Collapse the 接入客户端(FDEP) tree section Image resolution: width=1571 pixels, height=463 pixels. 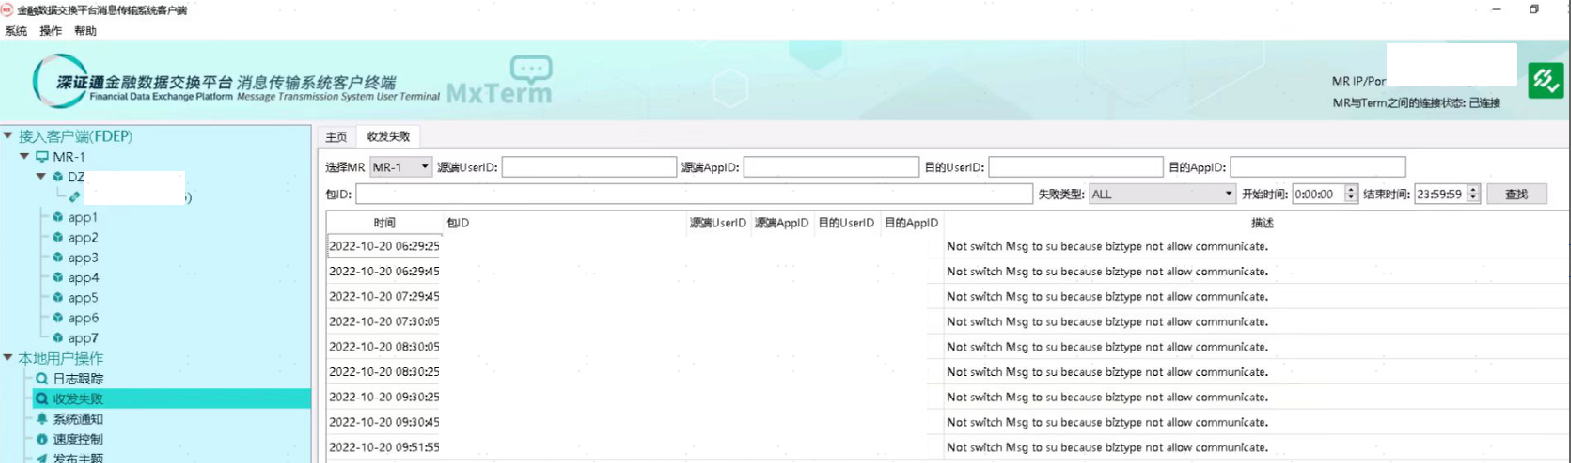tap(8, 136)
